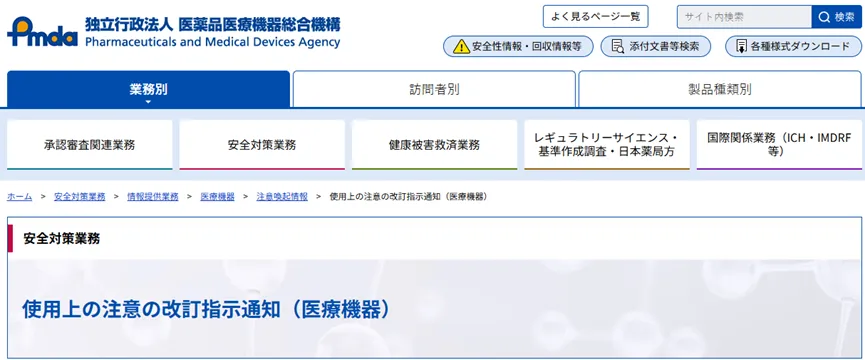The image size is (865, 360).
Task: Switch to the 製品種類別 tab
Action: click(719, 89)
